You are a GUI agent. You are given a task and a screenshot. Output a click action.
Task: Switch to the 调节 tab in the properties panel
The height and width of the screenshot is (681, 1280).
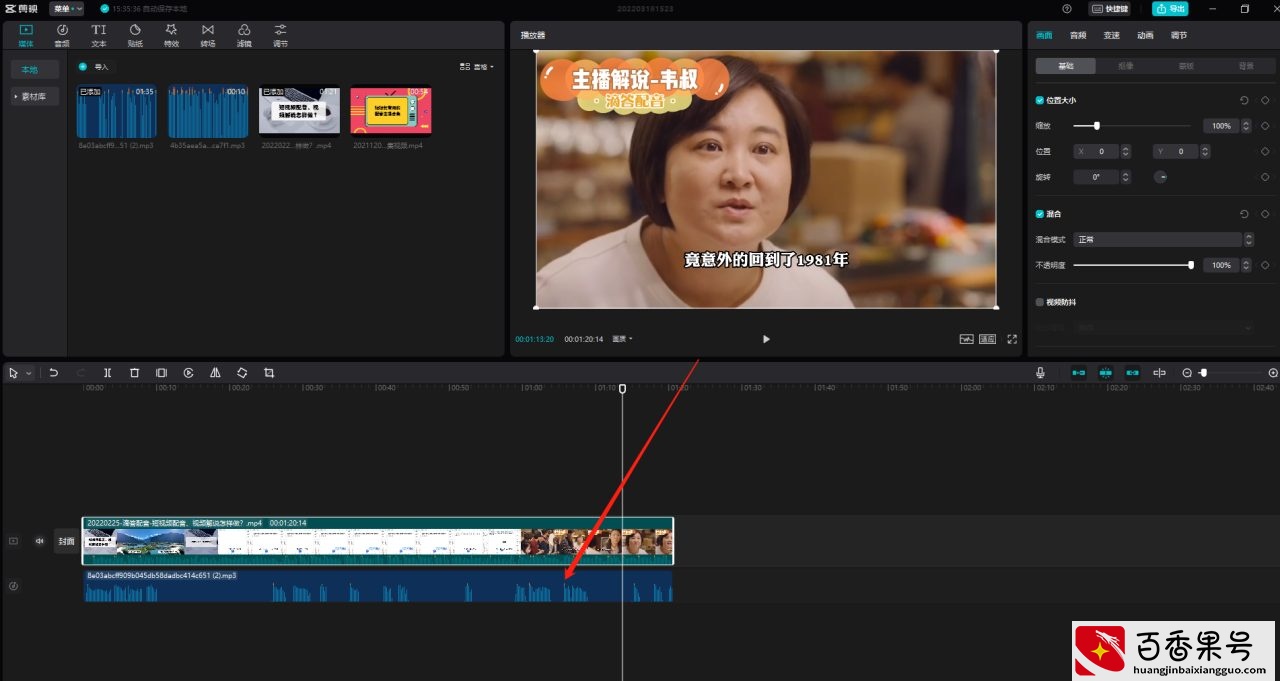coord(1179,35)
